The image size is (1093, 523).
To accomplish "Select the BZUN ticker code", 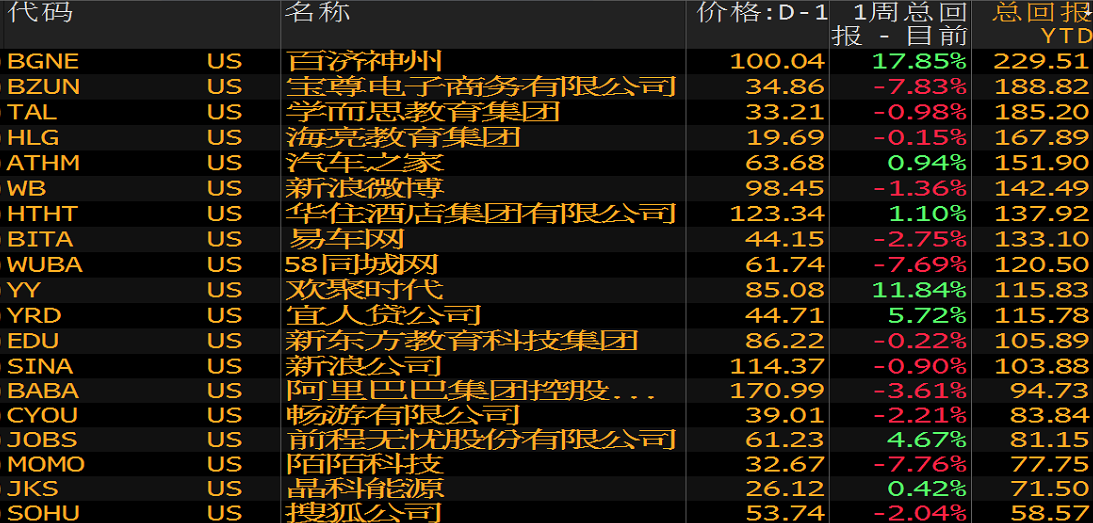I will (44, 87).
